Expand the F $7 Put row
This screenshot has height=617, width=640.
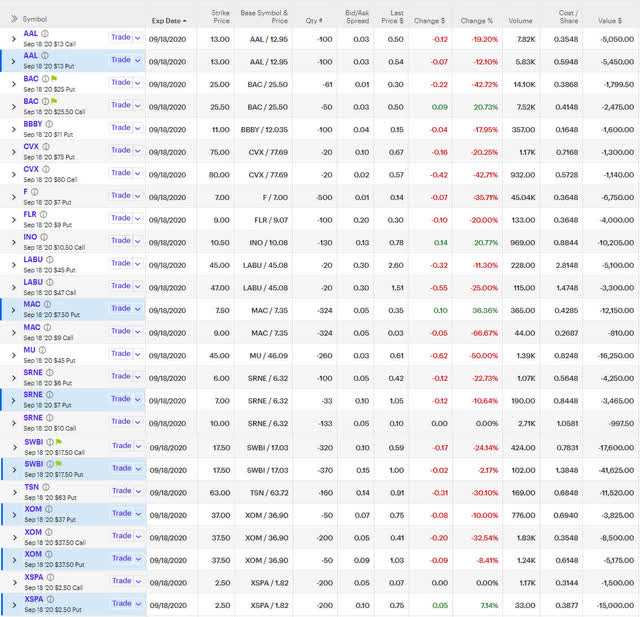pyautogui.click(x=13, y=198)
